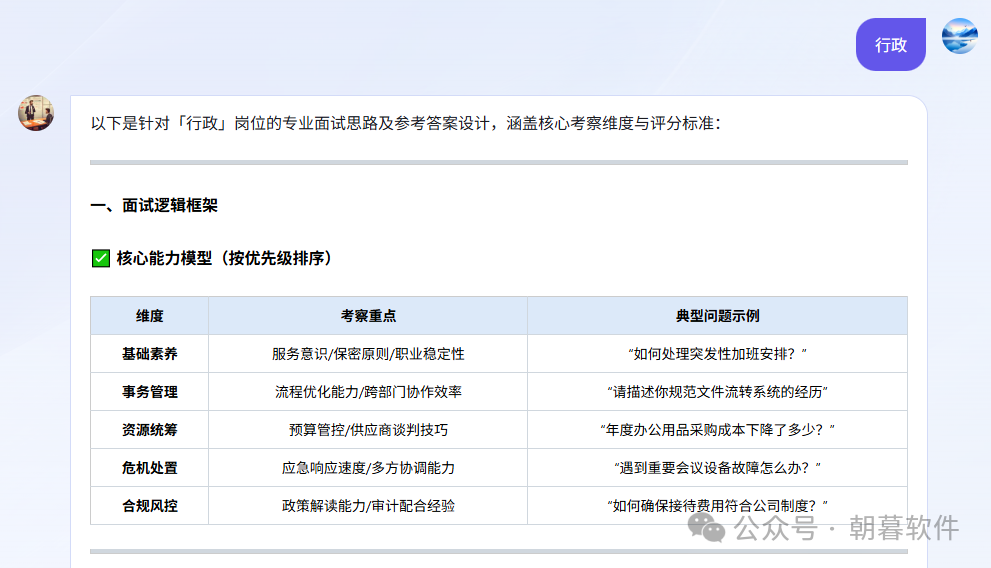Select the intro sentence starting 以下是针对「行政」岗位
Image resolution: width=991 pixels, height=568 pixels.
[x=405, y=123]
